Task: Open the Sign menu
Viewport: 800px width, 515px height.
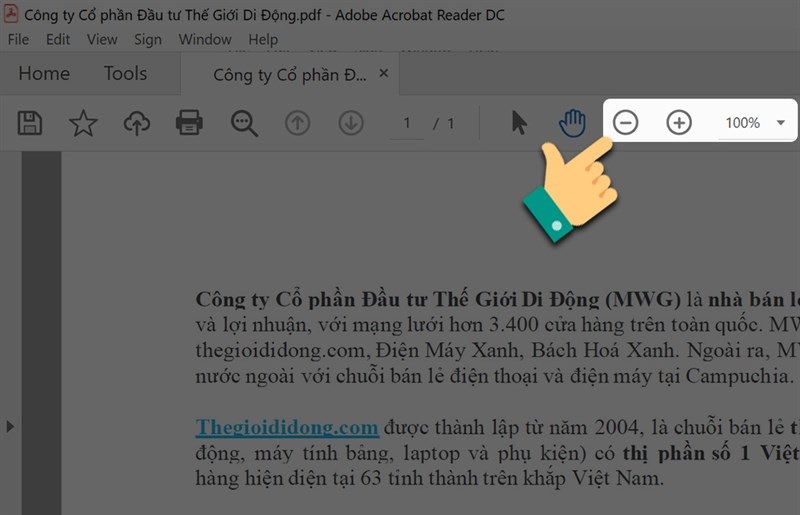Action: 148,40
